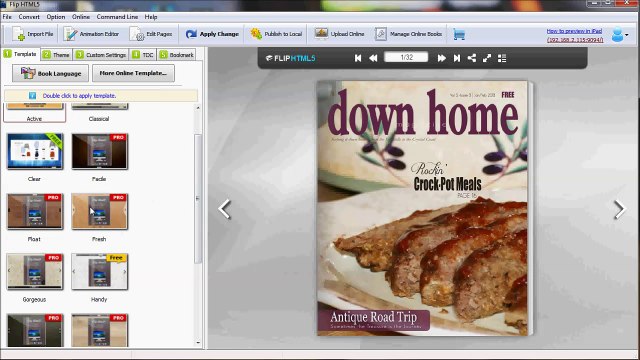
Task: Click the FlipHTML5 logo
Action: tap(291, 58)
